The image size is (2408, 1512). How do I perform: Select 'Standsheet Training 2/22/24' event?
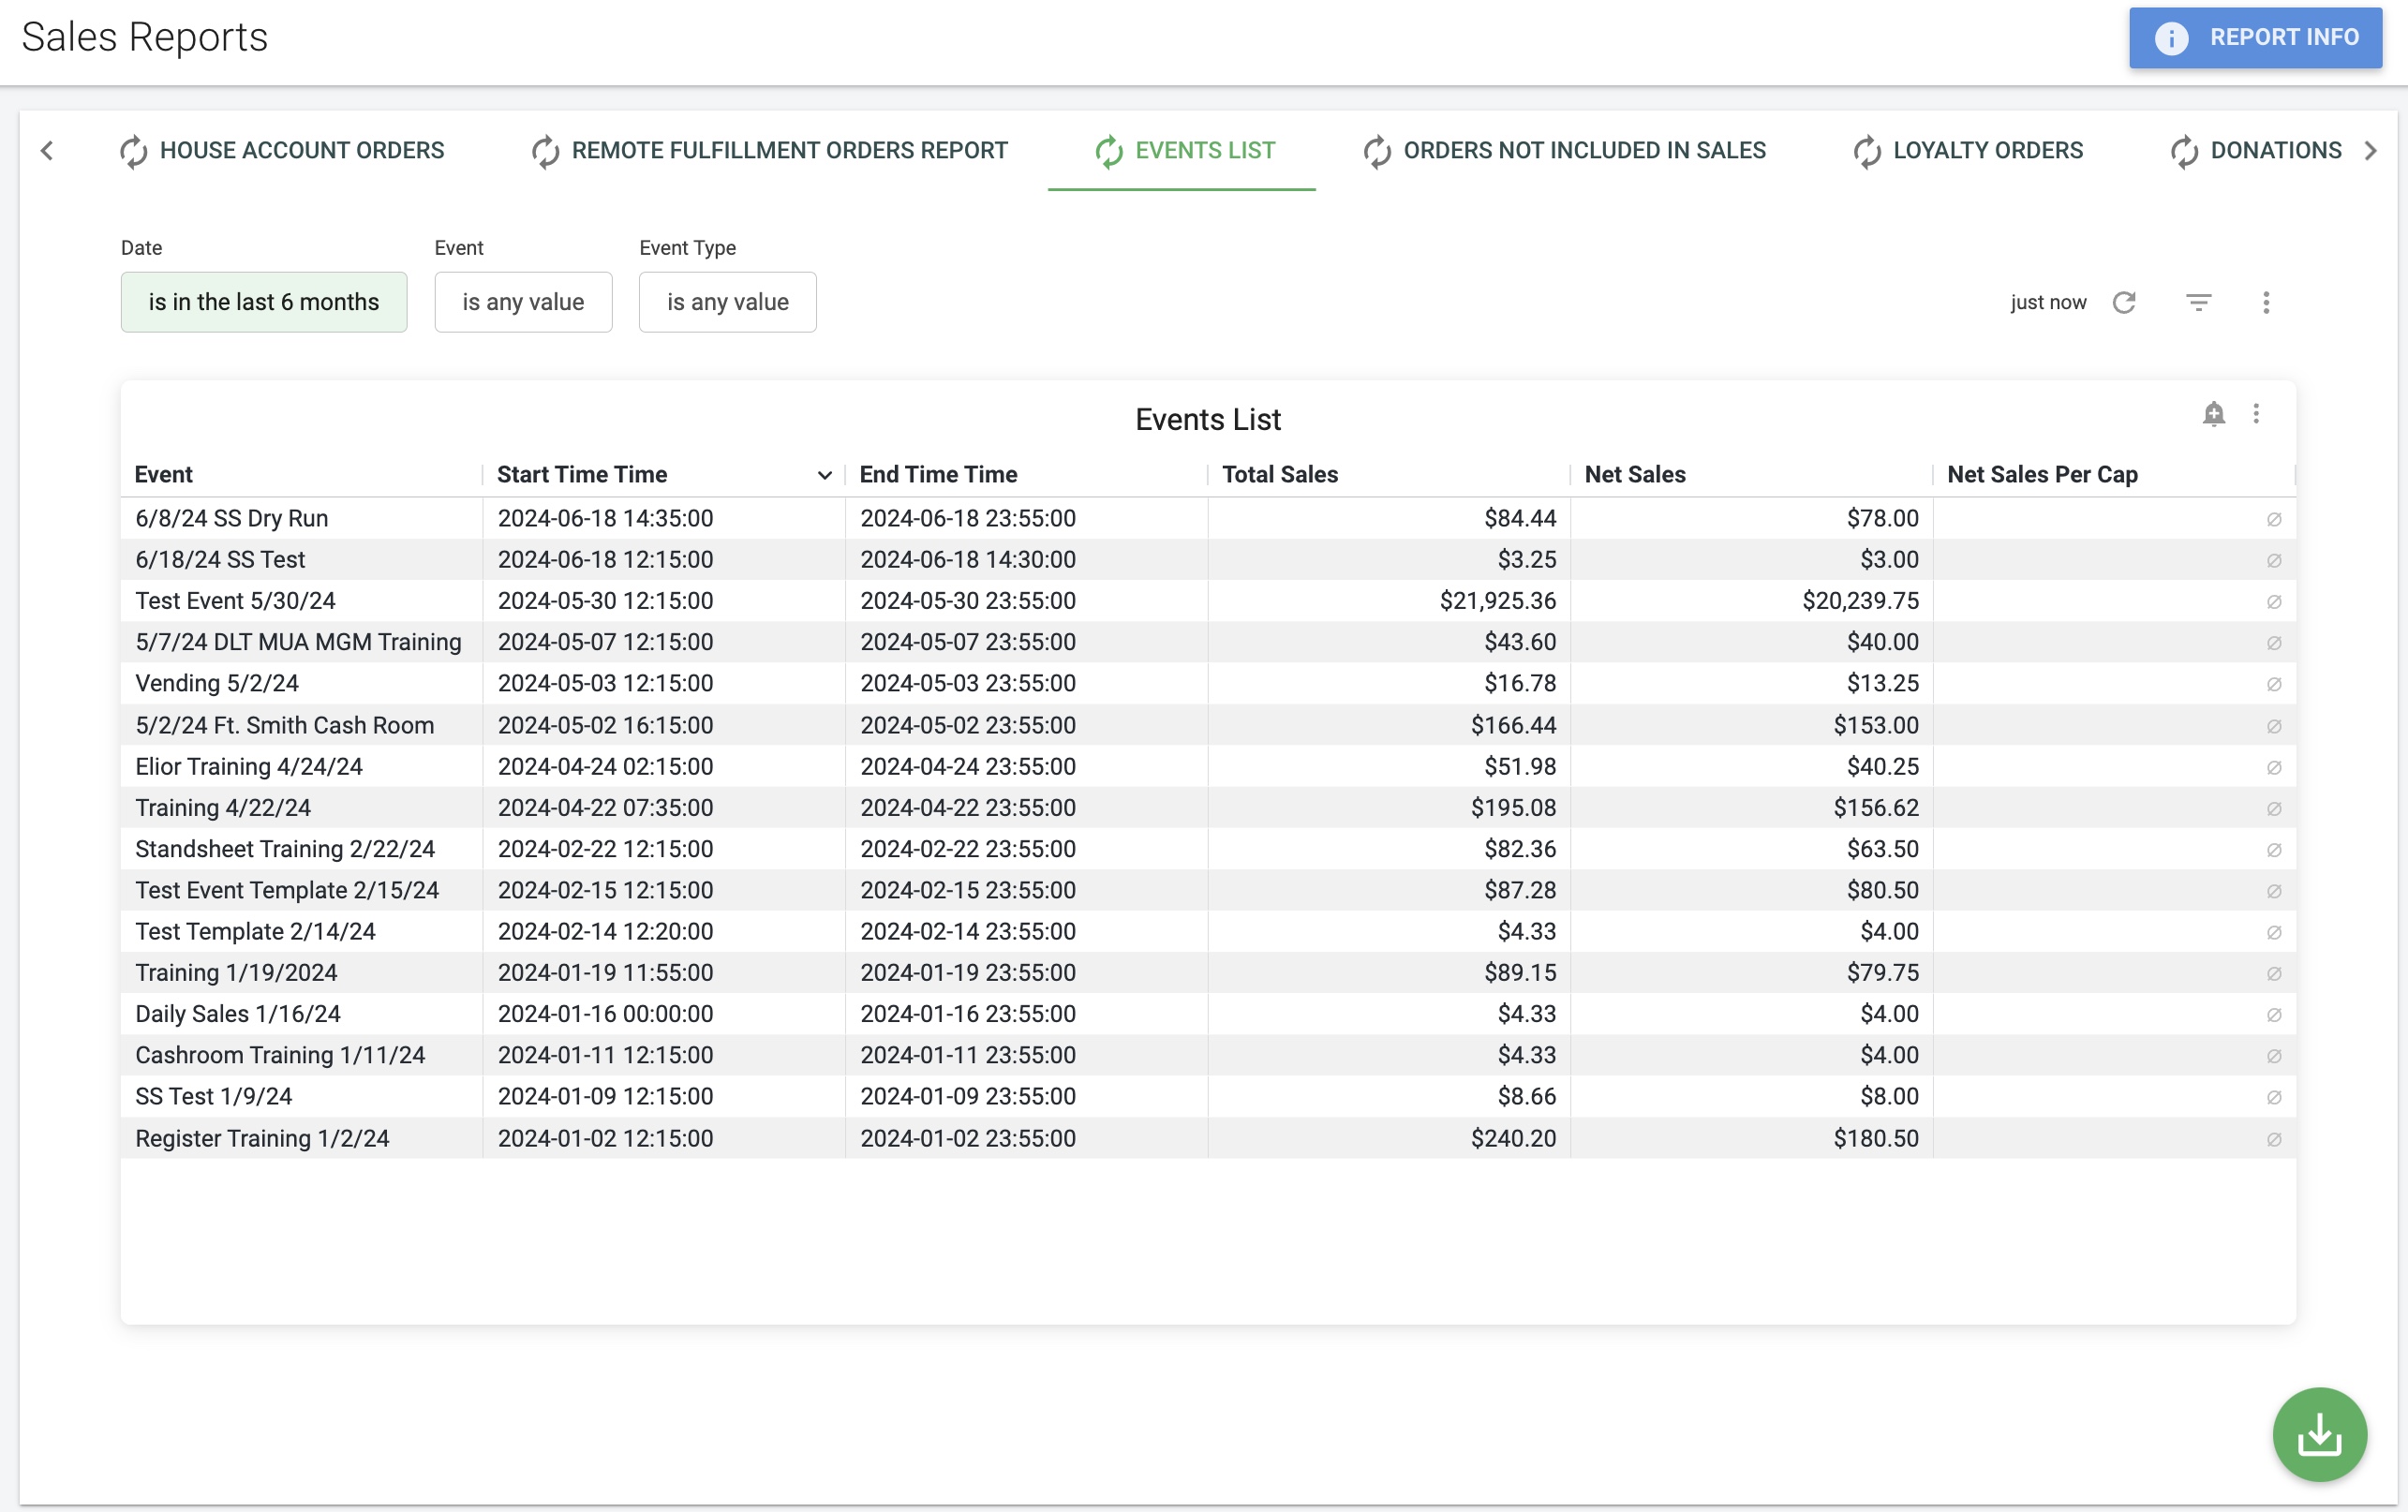tap(301, 849)
